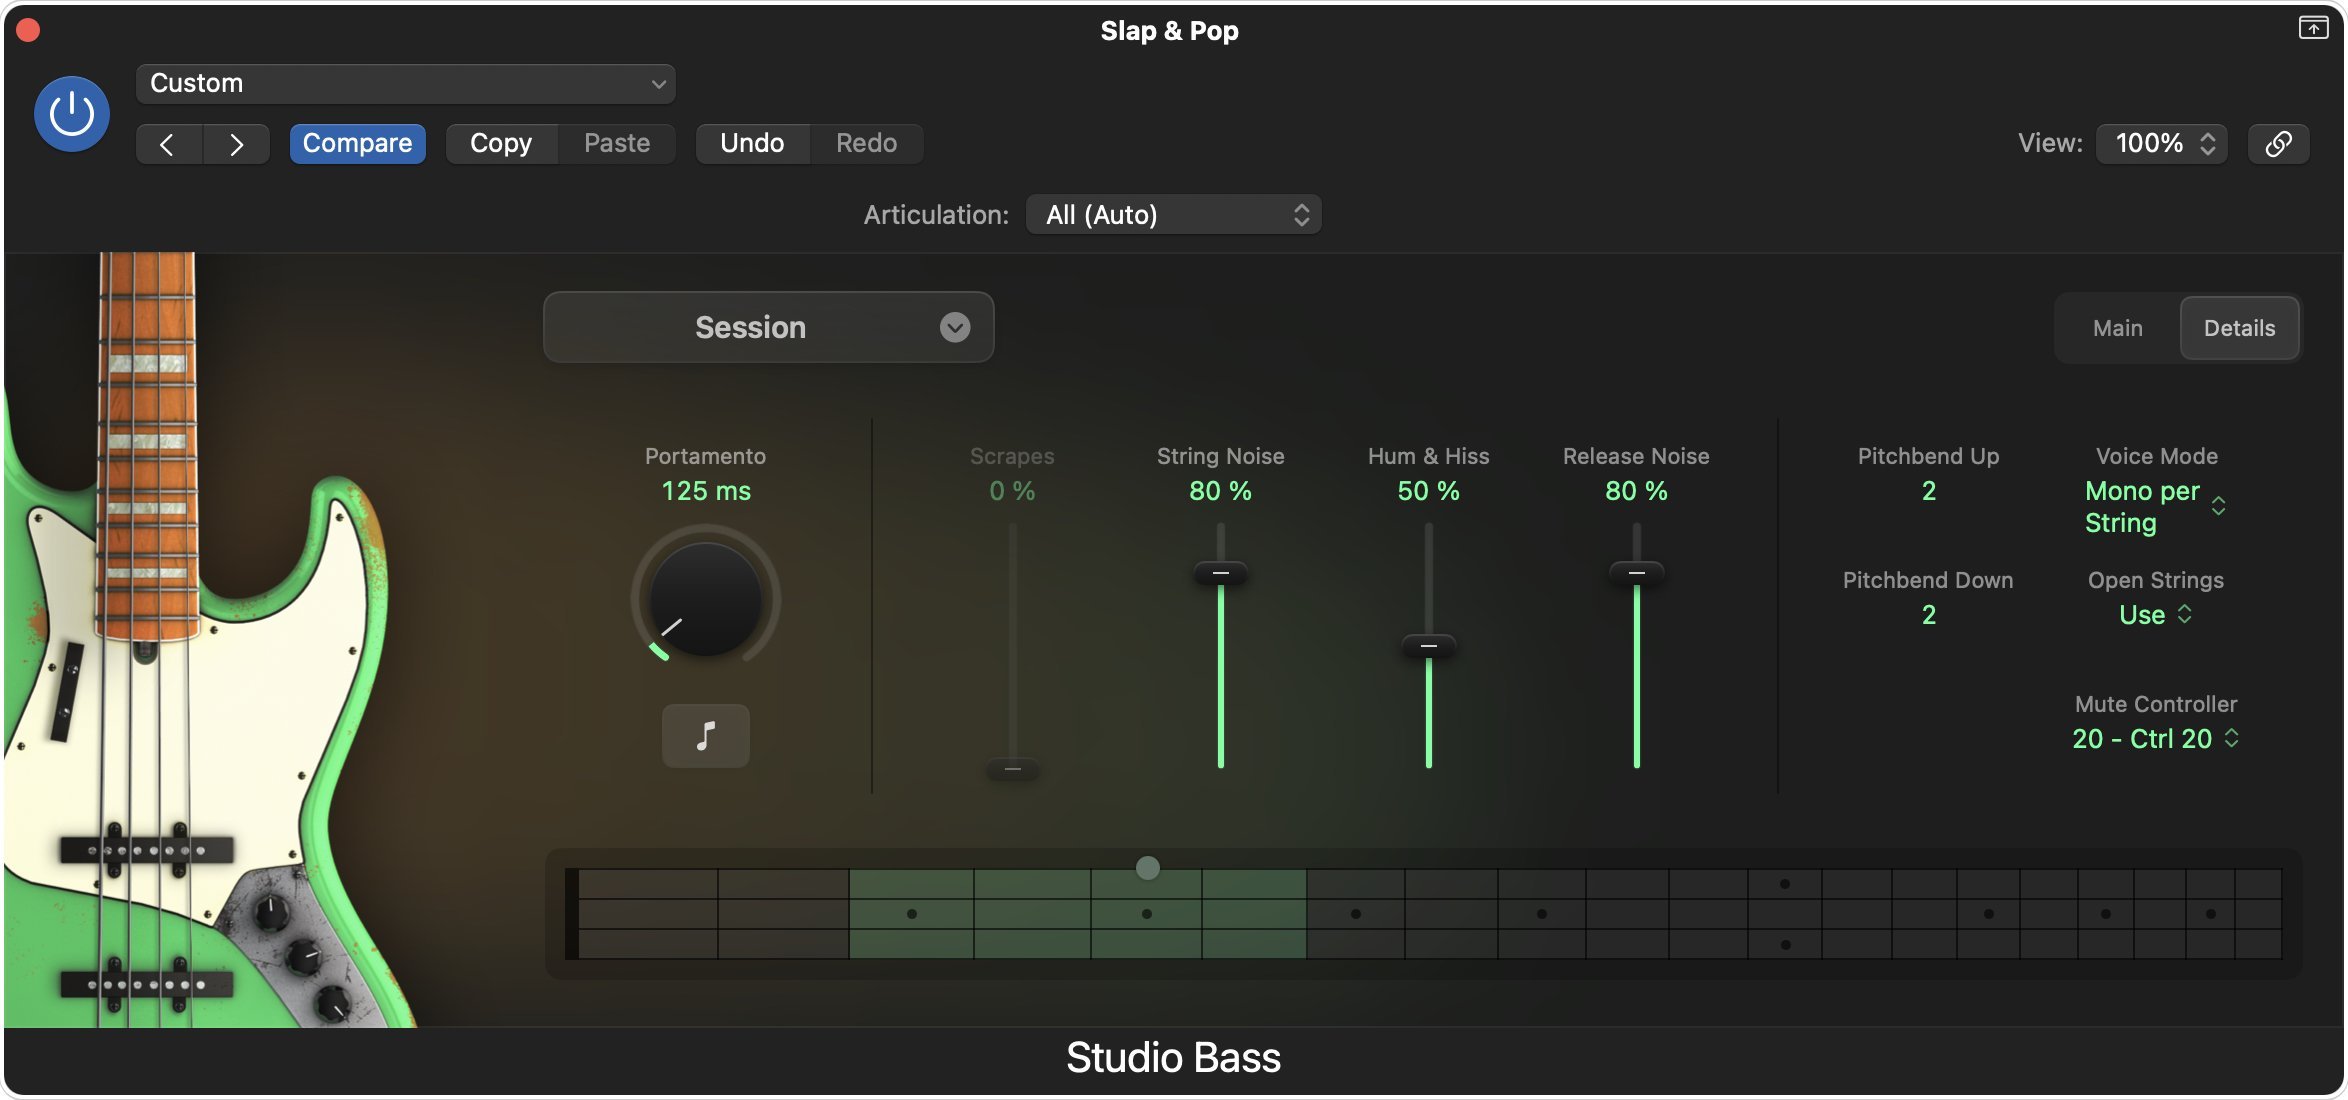2348x1100 pixels.
Task: Copy the current plugin settings
Action: 500,142
